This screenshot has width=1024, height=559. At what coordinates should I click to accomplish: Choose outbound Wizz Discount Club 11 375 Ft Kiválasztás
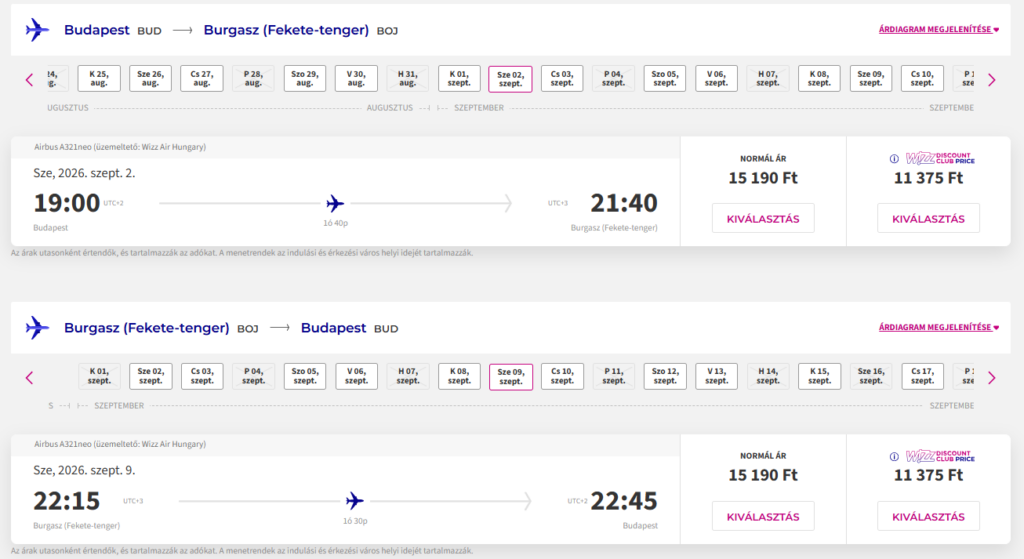[928, 219]
